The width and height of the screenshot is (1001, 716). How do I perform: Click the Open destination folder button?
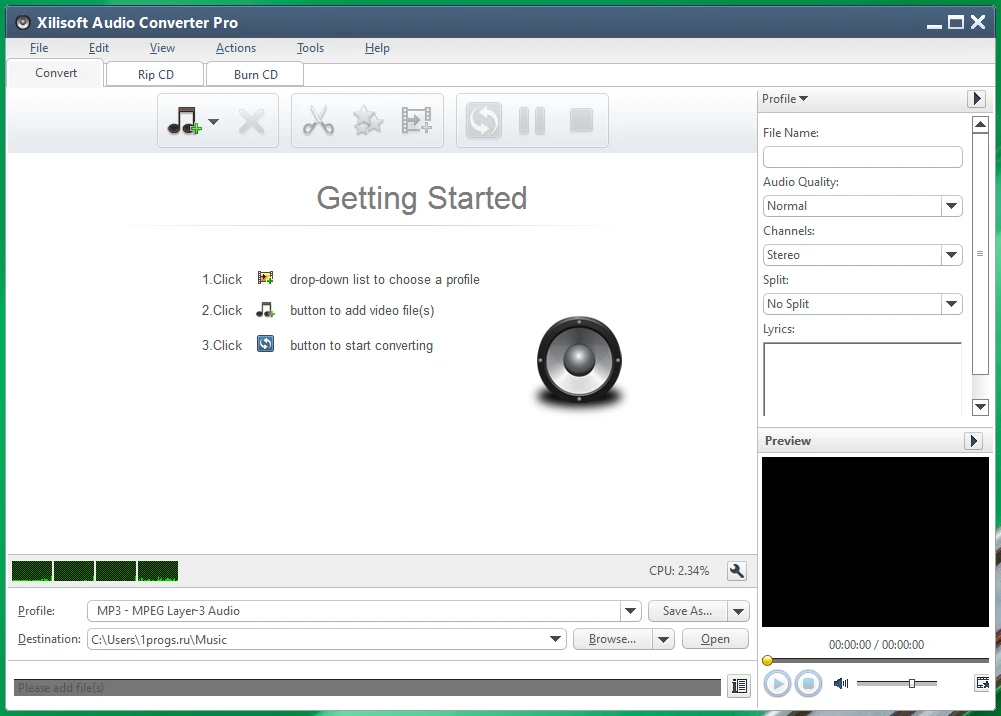(x=715, y=639)
